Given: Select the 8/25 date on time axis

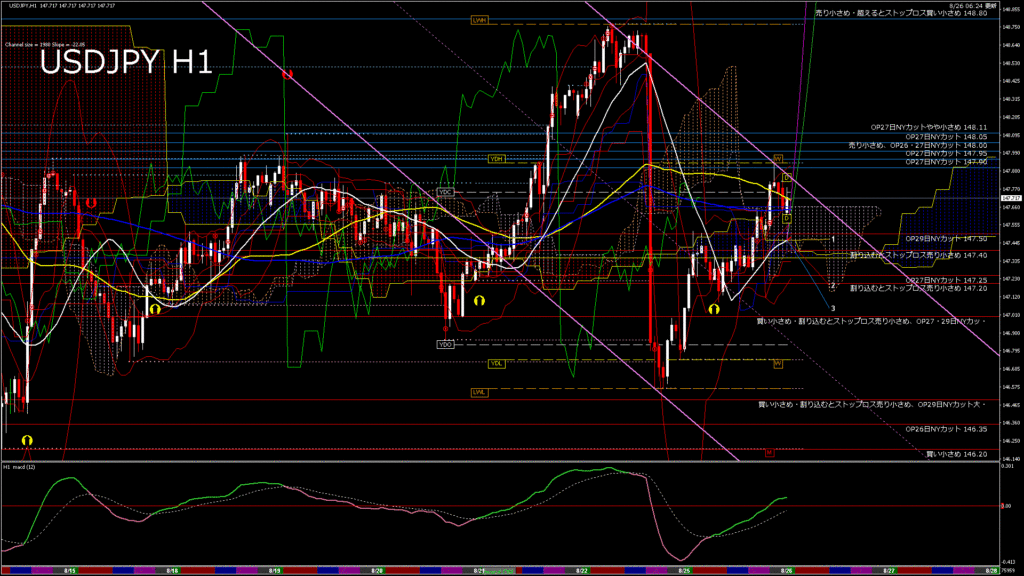Looking at the screenshot, I should [x=684, y=570].
